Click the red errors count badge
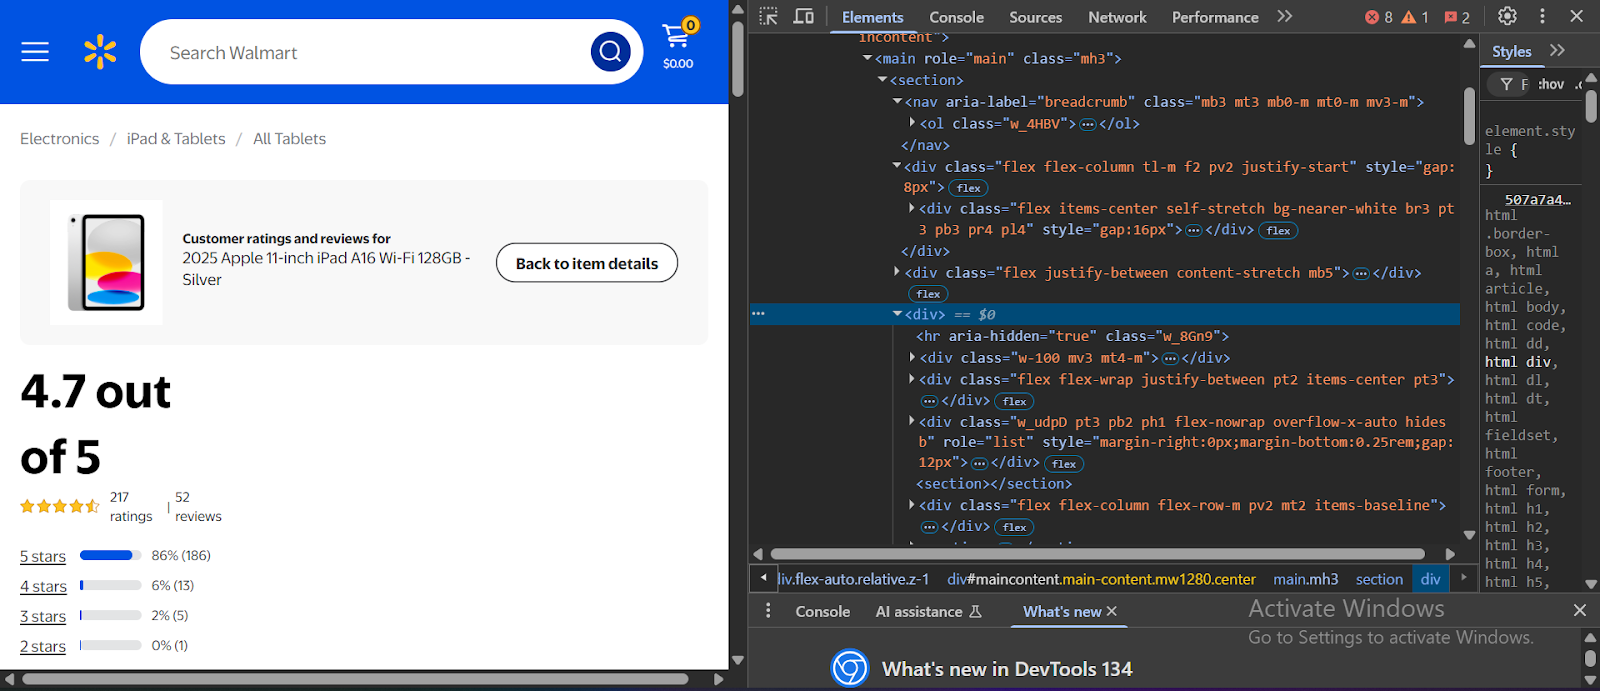Image resolution: width=1600 pixels, height=691 pixels. (x=1379, y=17)
